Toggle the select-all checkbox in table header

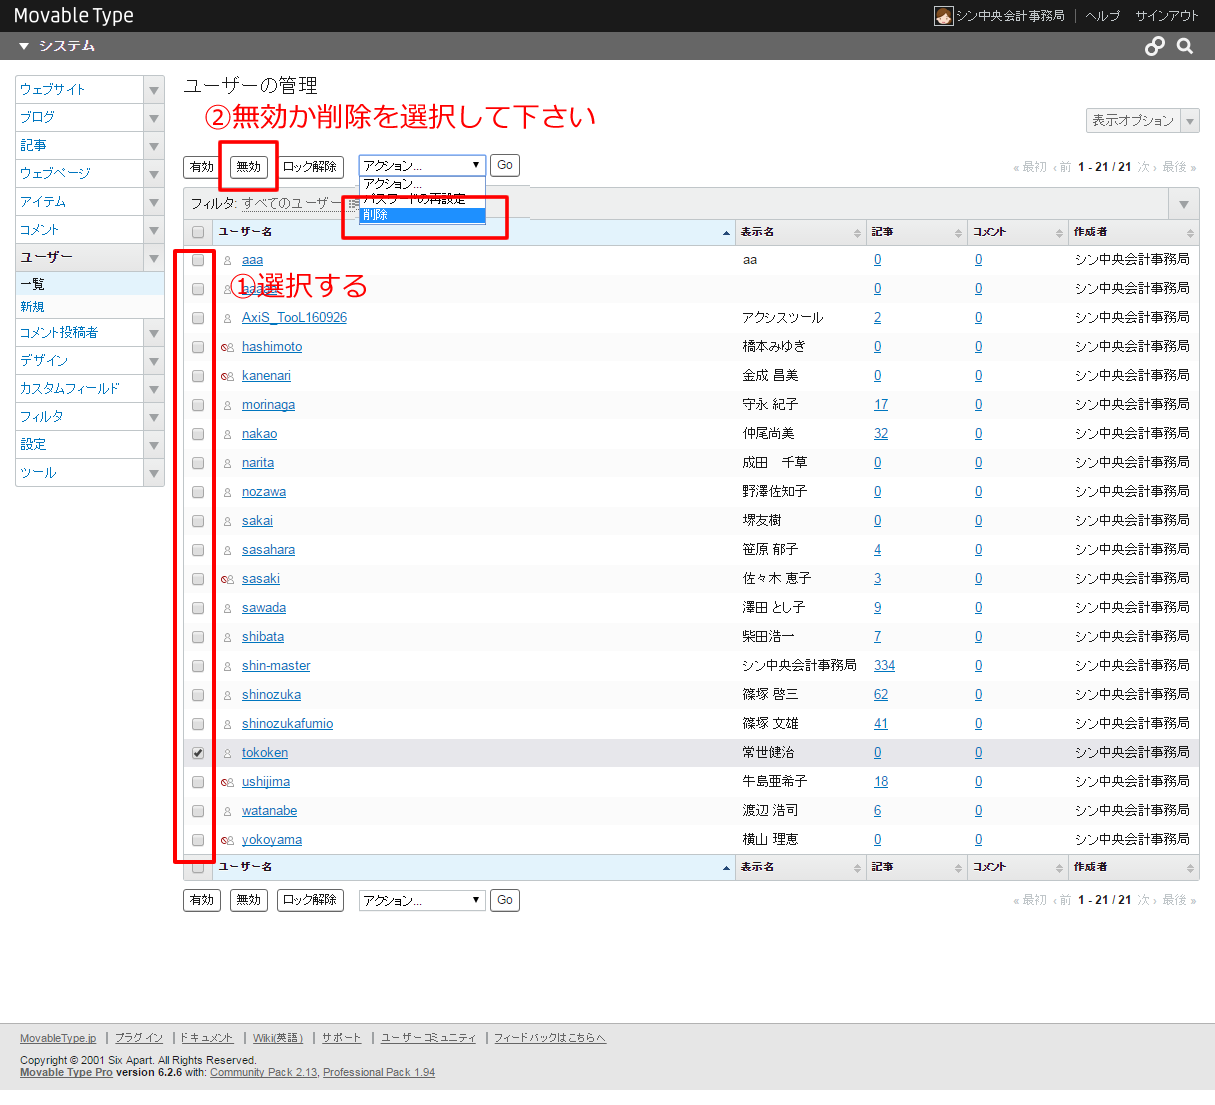[x=198, y=232]
